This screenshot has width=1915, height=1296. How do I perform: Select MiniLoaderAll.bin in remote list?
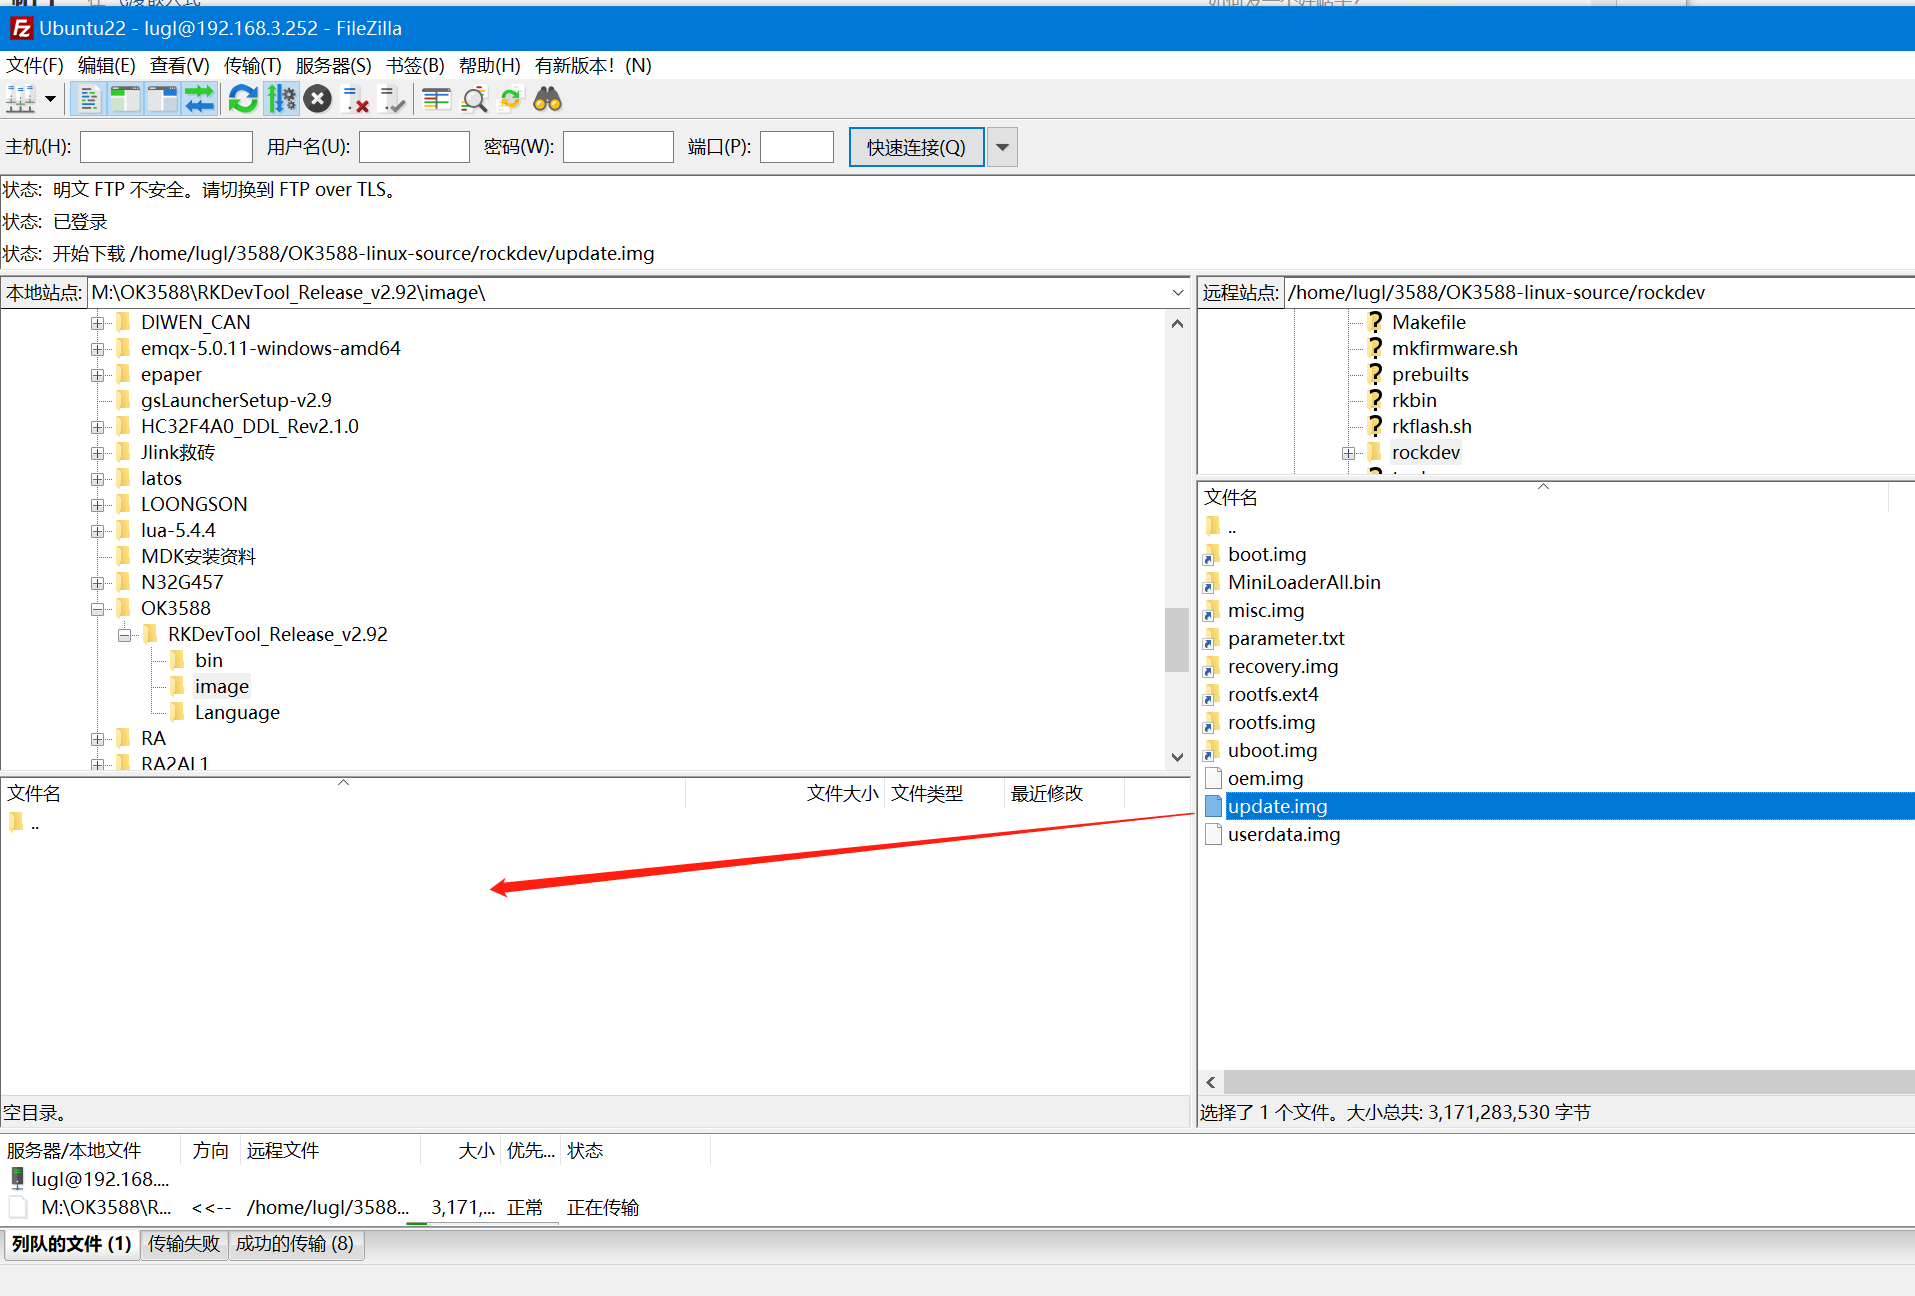point(1304,582)
